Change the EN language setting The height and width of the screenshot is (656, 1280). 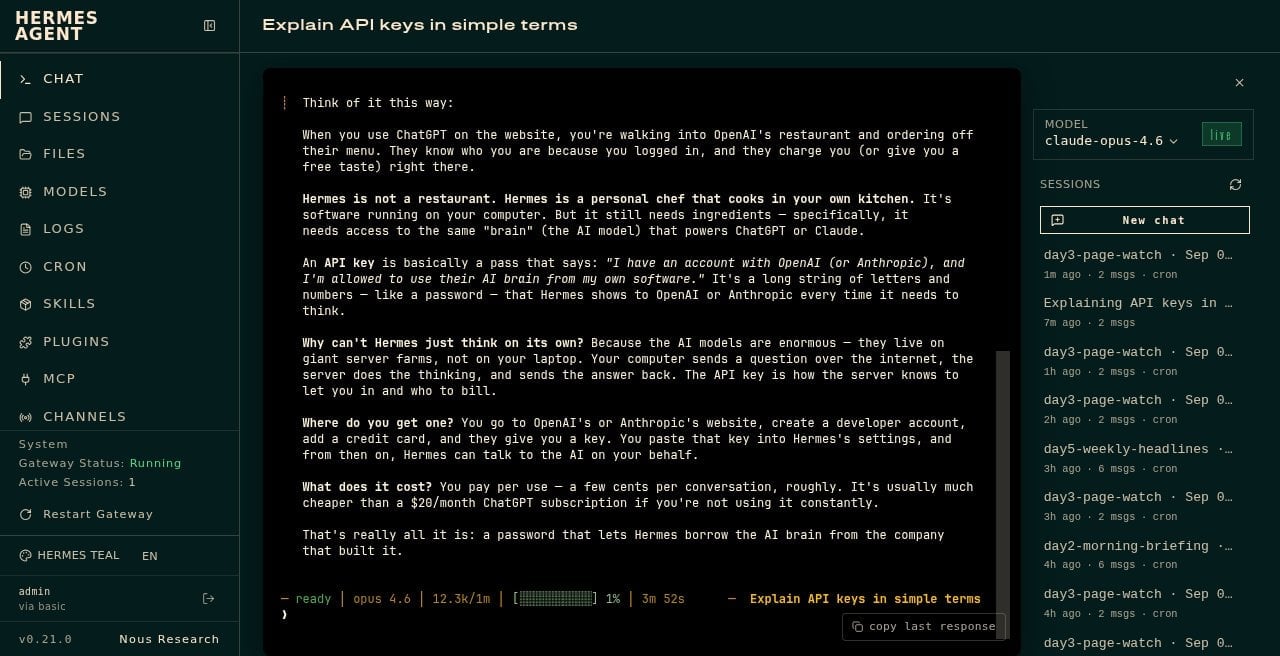click(x=150, y=556)
